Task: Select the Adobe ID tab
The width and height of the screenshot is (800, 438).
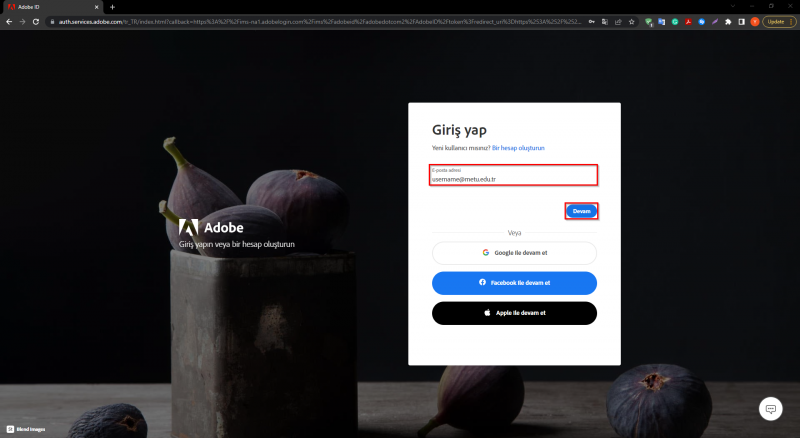Action: (53, 7)
